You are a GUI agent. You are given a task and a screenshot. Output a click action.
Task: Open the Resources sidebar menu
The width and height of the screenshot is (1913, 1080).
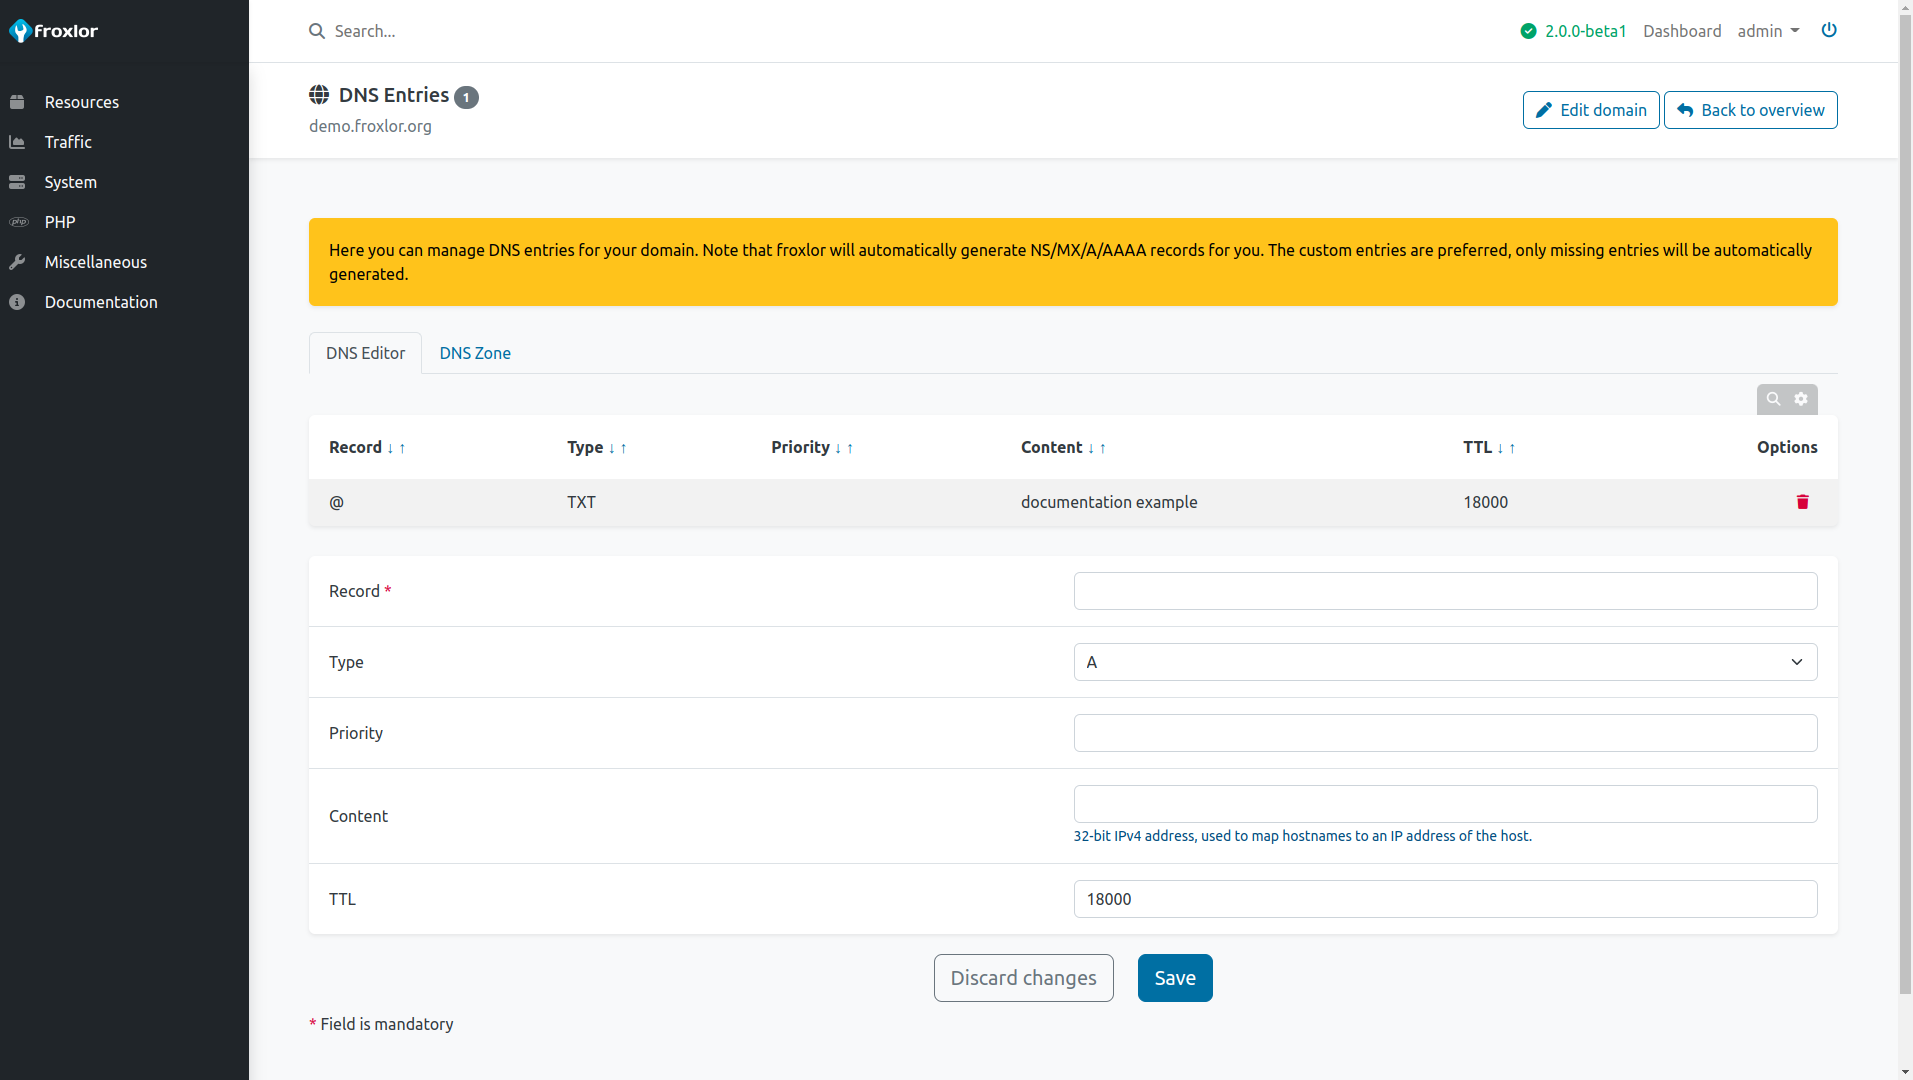81,102
